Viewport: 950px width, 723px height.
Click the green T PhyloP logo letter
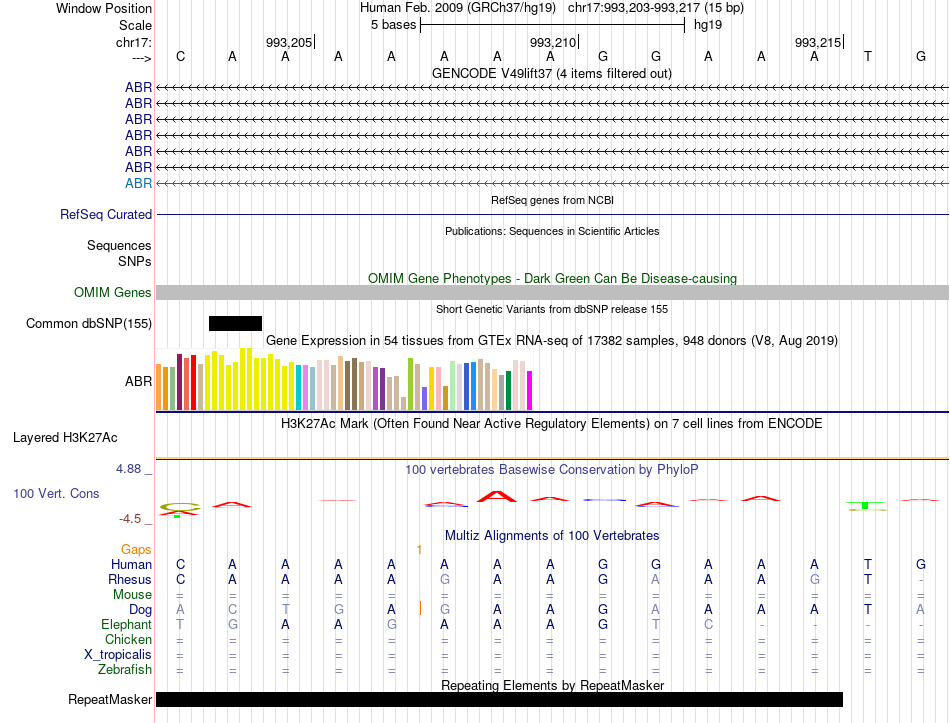[x=865, y=505]
